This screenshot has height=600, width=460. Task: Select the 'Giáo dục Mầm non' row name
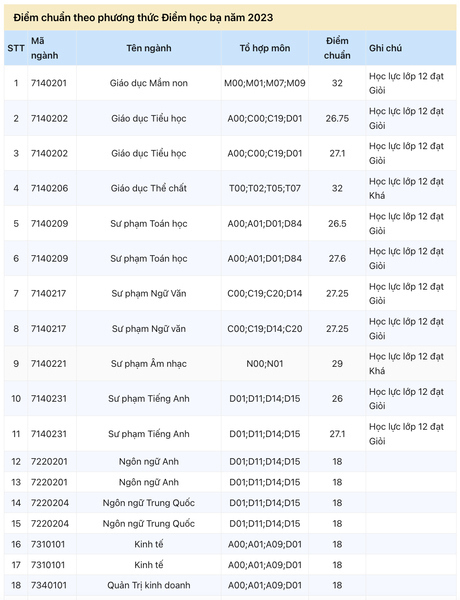point(149,83)
